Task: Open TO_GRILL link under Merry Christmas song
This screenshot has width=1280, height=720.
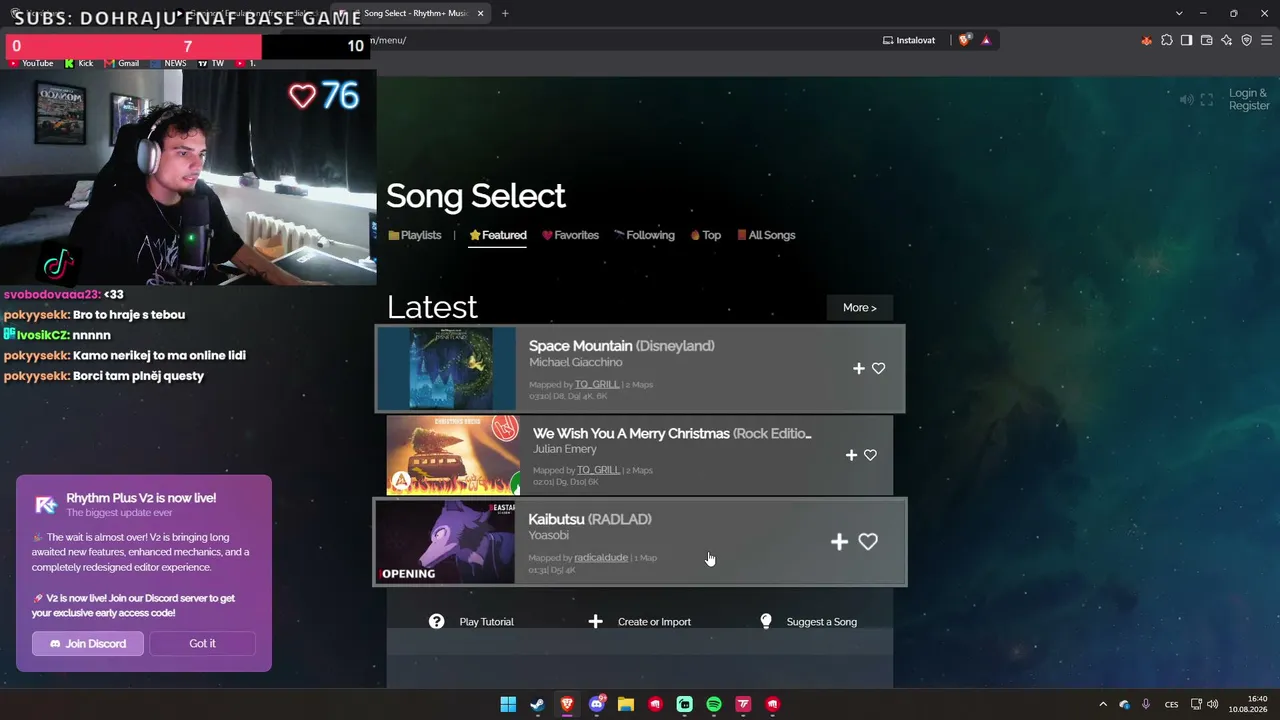Action: [x=598, y=470]
